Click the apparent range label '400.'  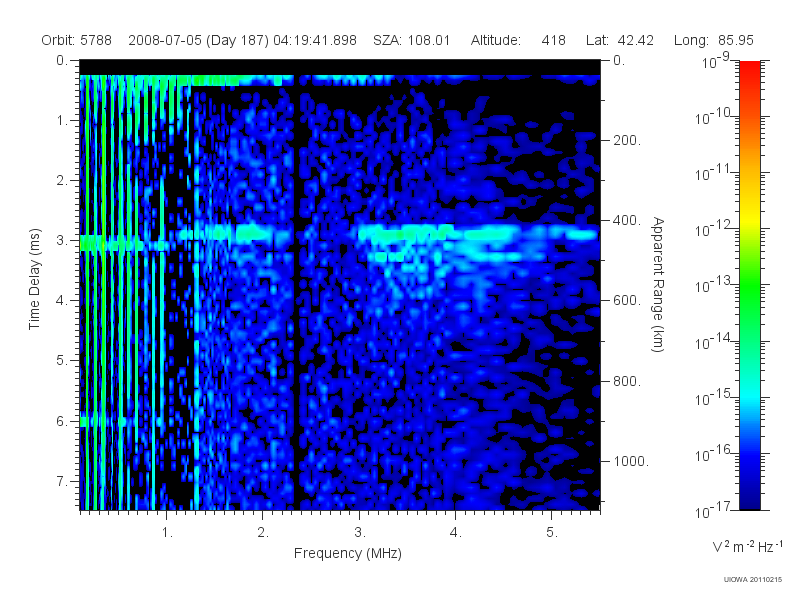[627, 220]
